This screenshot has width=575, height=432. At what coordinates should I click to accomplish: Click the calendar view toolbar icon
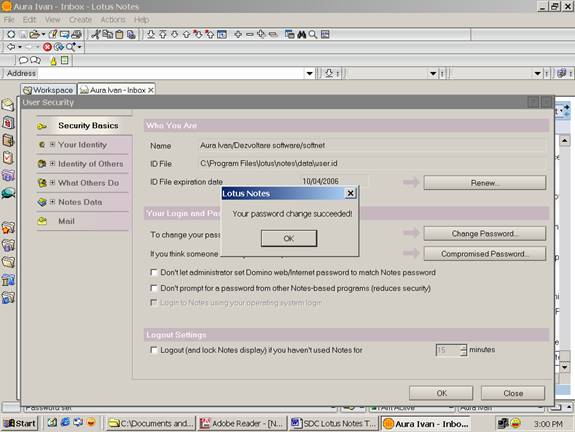point(221,34)
